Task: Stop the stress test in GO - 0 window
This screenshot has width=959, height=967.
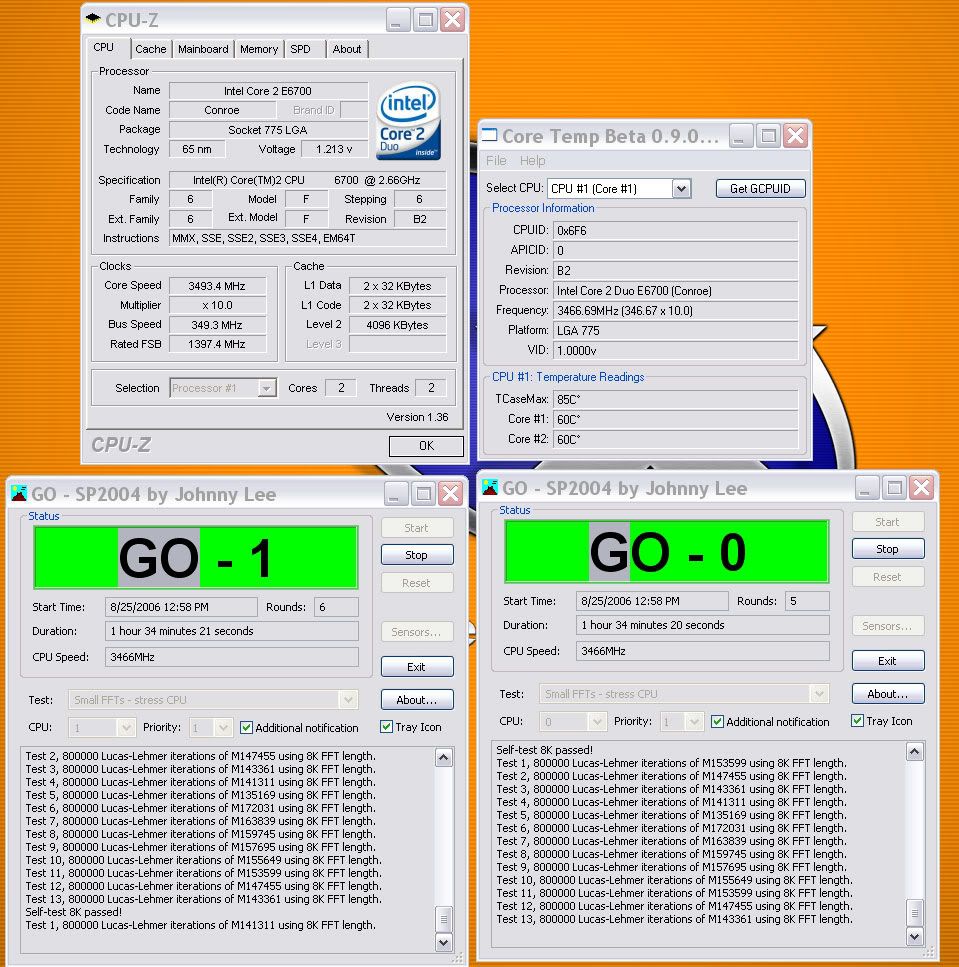Action: (x=888, y=549)
